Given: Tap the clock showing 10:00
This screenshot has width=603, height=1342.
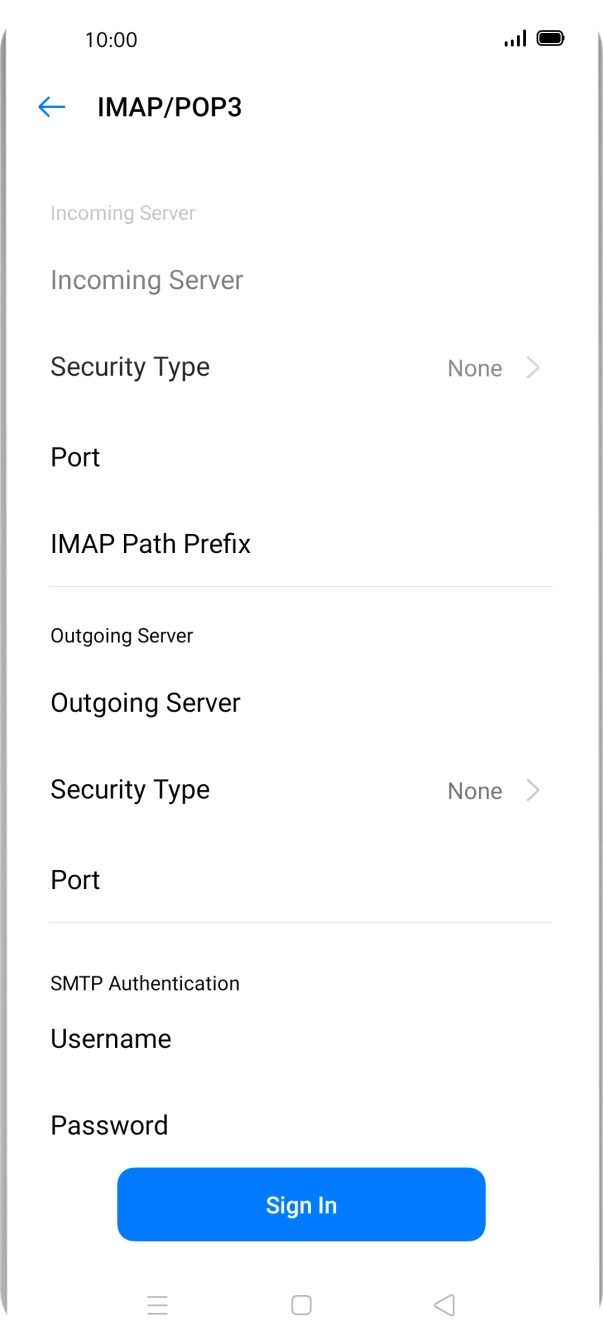Looking at the screenshot, I should click(108, 40).
